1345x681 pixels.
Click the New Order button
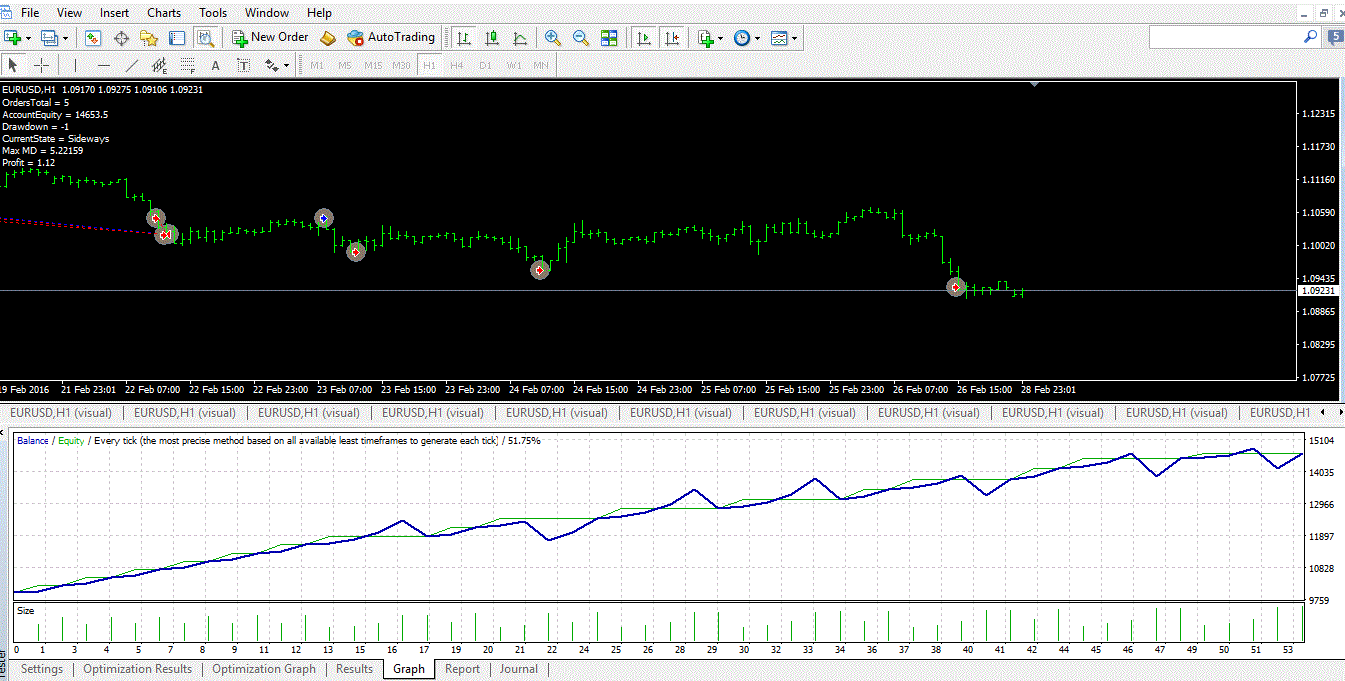[270, 38]
